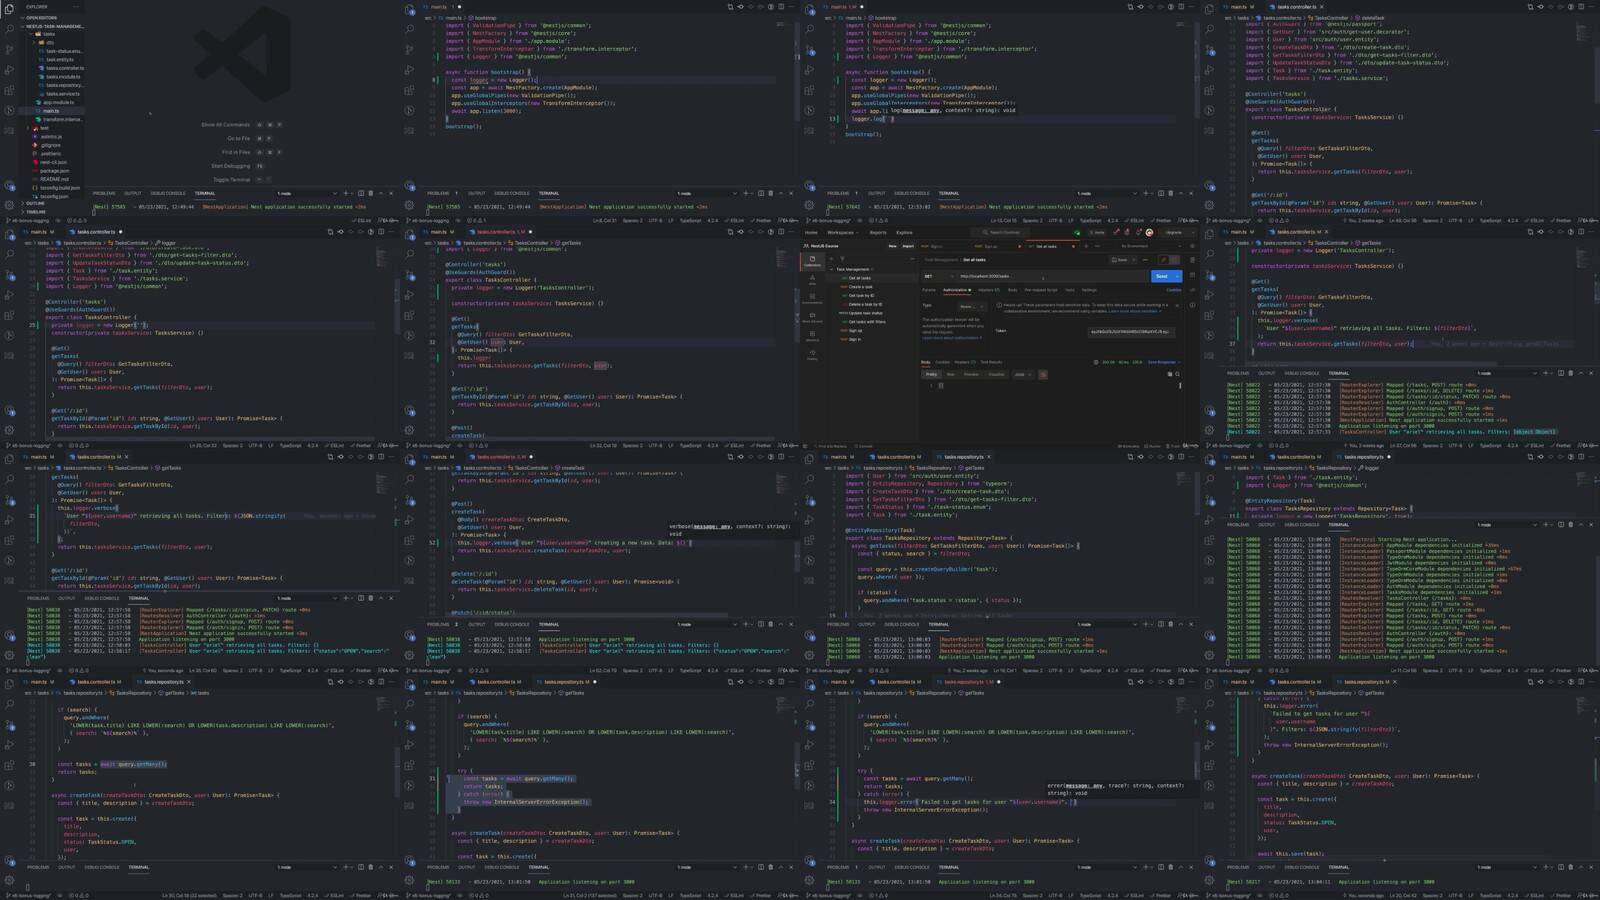Open the Reports menu in Postman header

[878, 232]
